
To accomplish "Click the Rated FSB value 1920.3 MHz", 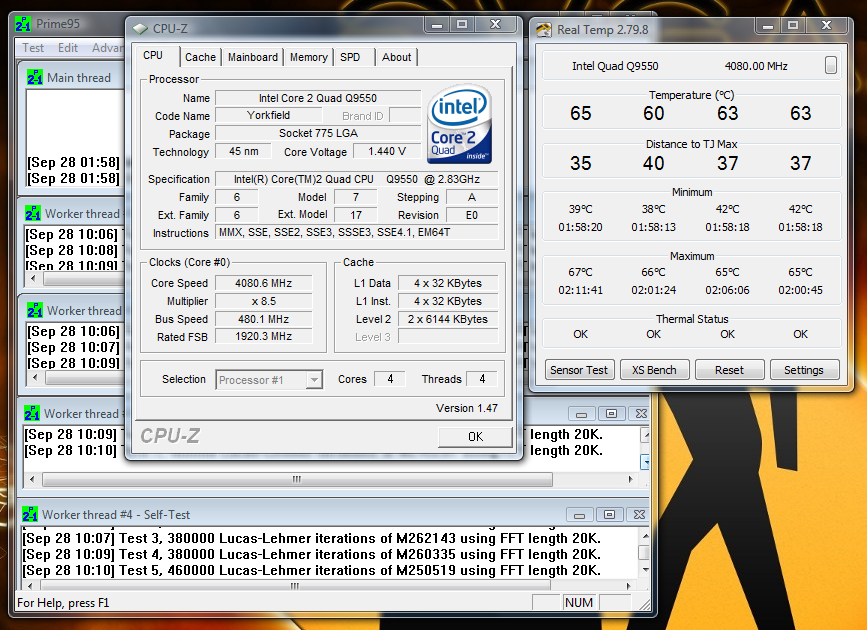I will pyautogui.click(x=263, y=336).
